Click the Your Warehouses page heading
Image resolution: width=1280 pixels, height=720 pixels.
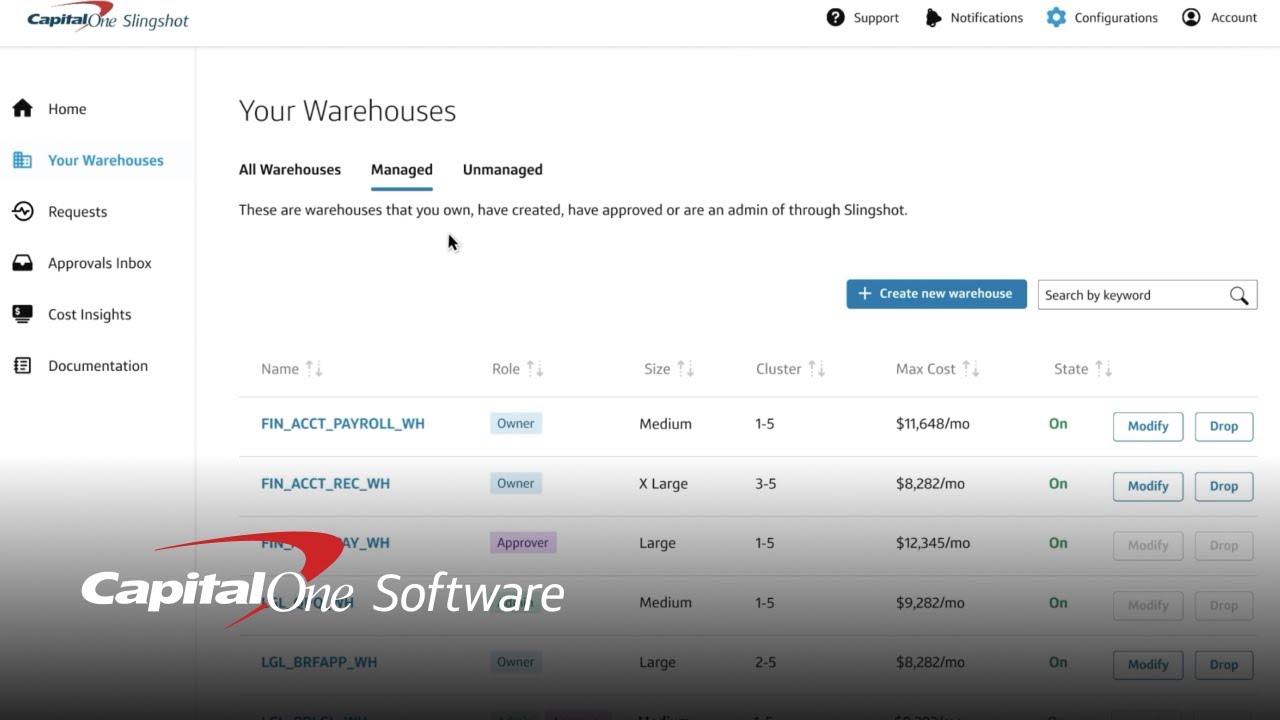tap(347, 111)
